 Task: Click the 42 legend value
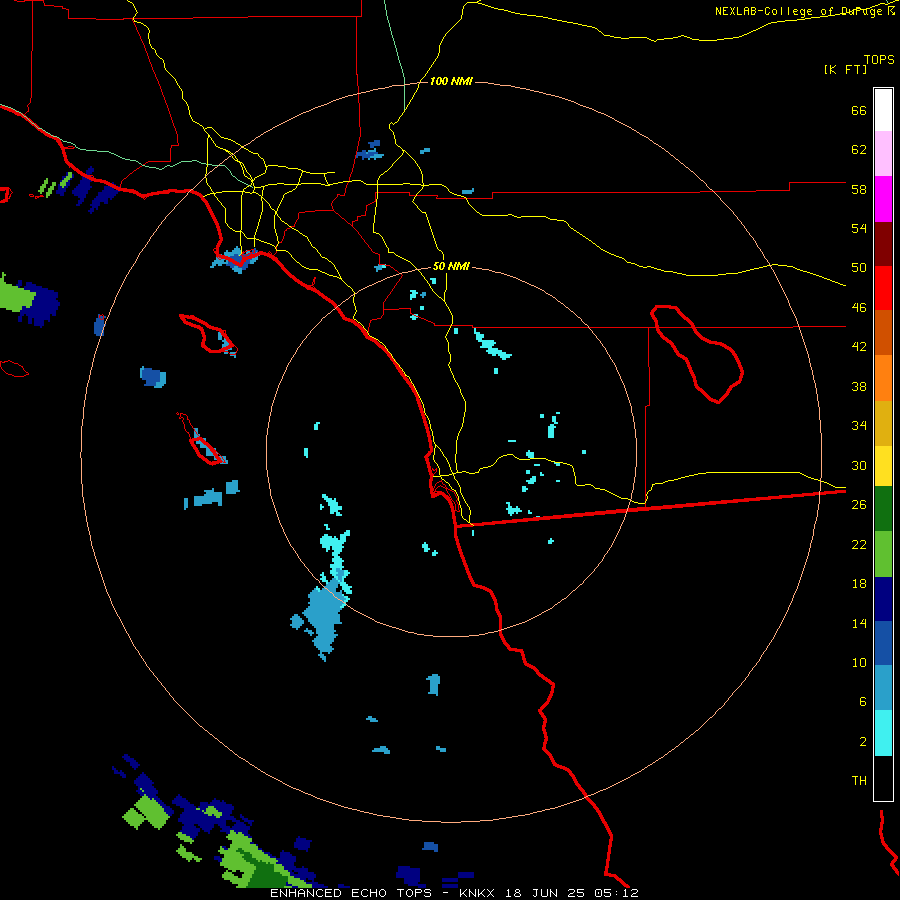pyautogui.click(x=859, y=346)
